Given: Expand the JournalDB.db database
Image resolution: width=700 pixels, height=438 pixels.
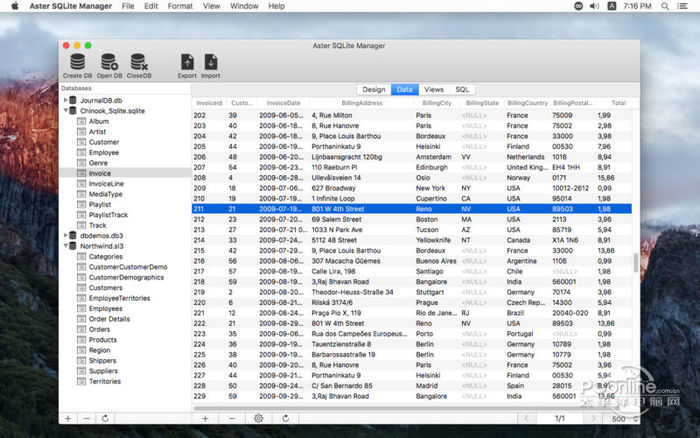Looking at the screenshot, I should coord(66,100).
